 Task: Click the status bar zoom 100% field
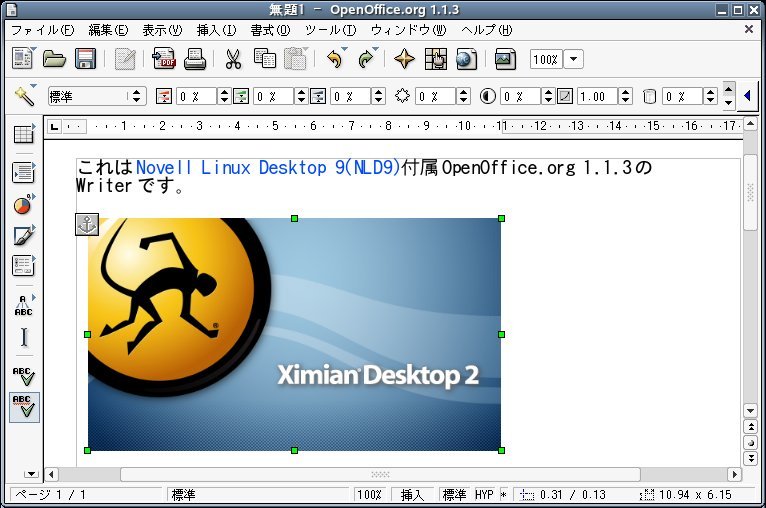[x=369, y=495]
